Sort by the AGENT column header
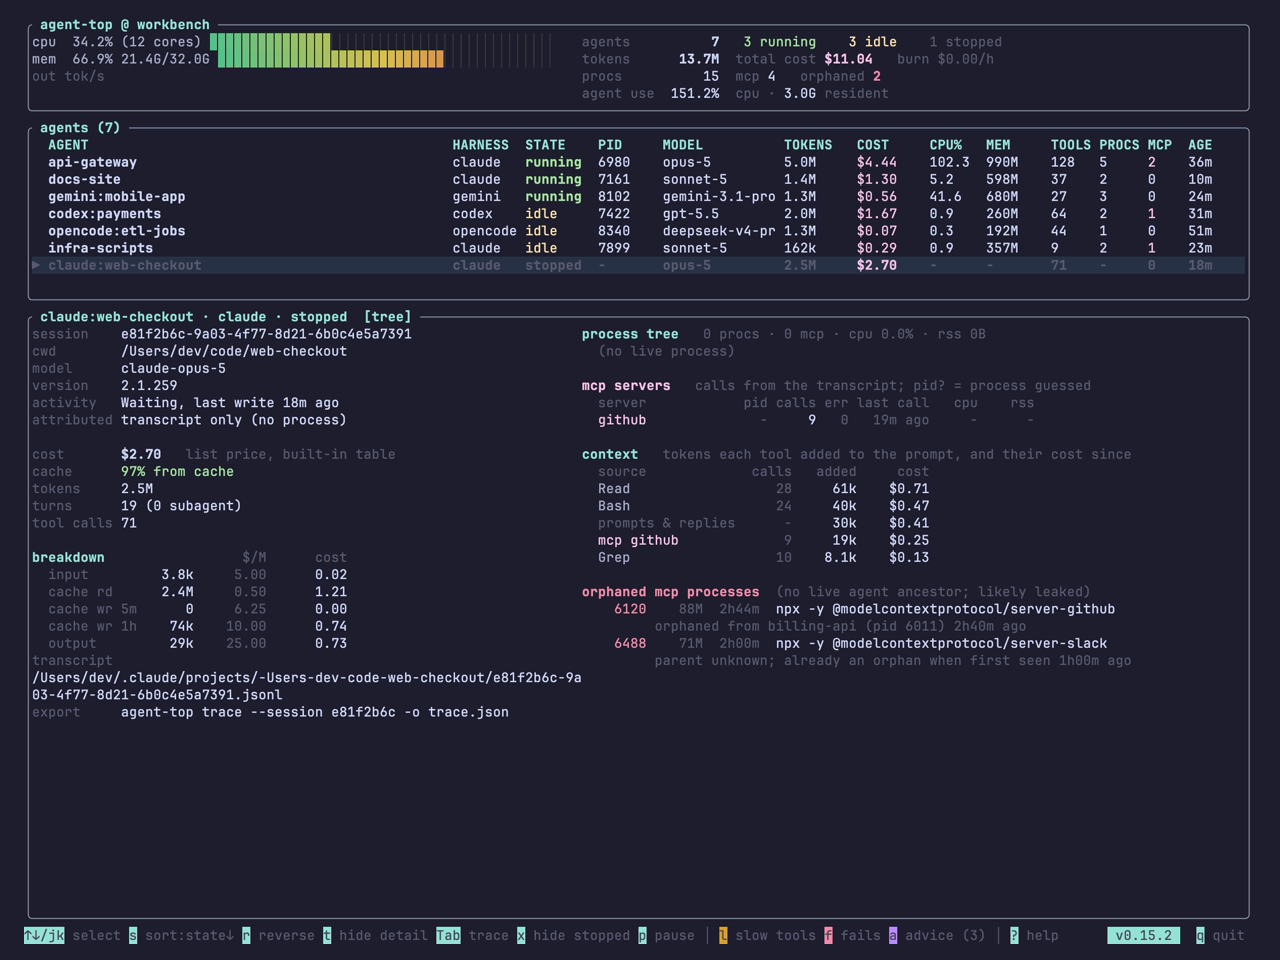This screenshot has height=960, width=1280. point(68,145)
